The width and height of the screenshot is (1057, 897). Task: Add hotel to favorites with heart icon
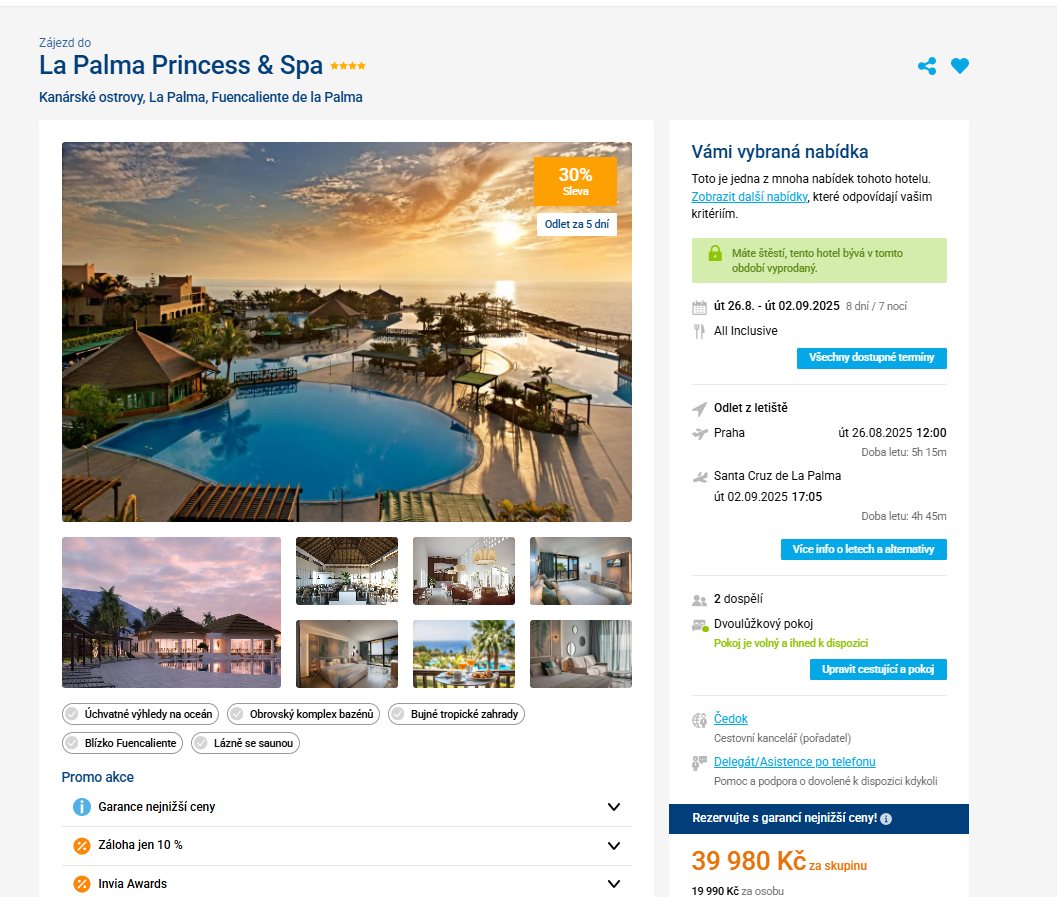pyautogui.click(x=960, y=66)
